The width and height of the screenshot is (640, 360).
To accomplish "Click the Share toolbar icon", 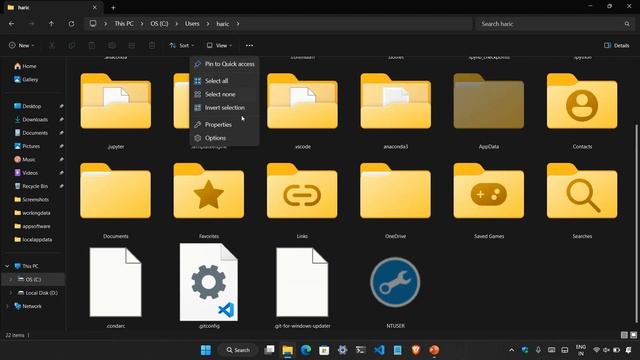I will coord(132,45).
